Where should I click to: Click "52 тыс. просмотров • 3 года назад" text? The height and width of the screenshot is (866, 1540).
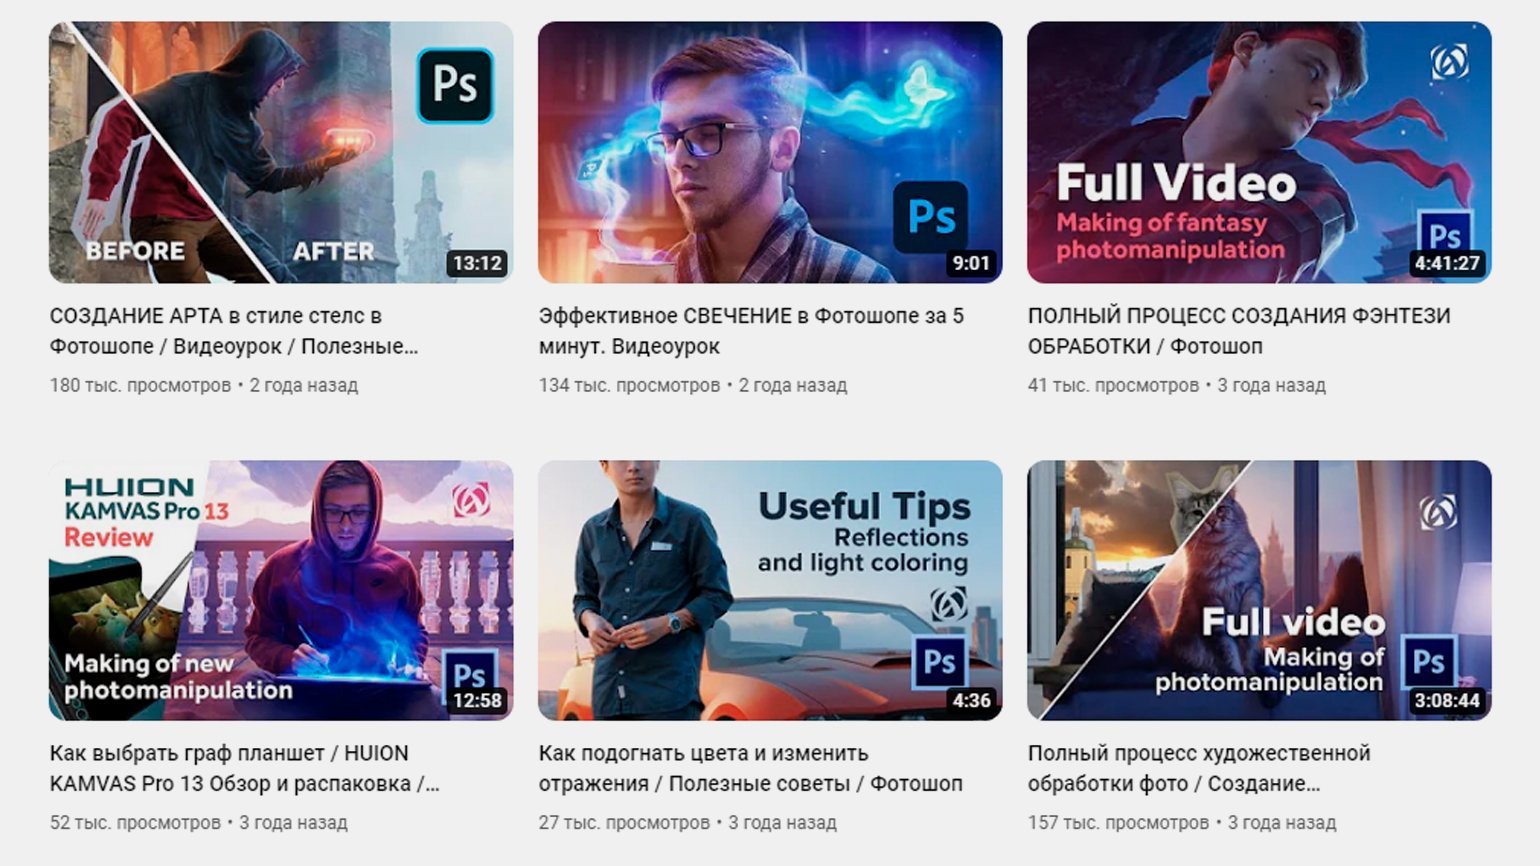199,823
